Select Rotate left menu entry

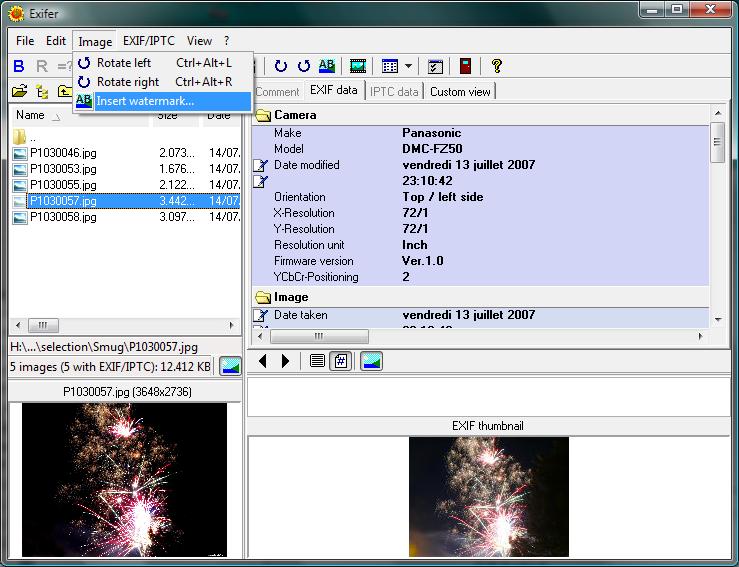124,63
